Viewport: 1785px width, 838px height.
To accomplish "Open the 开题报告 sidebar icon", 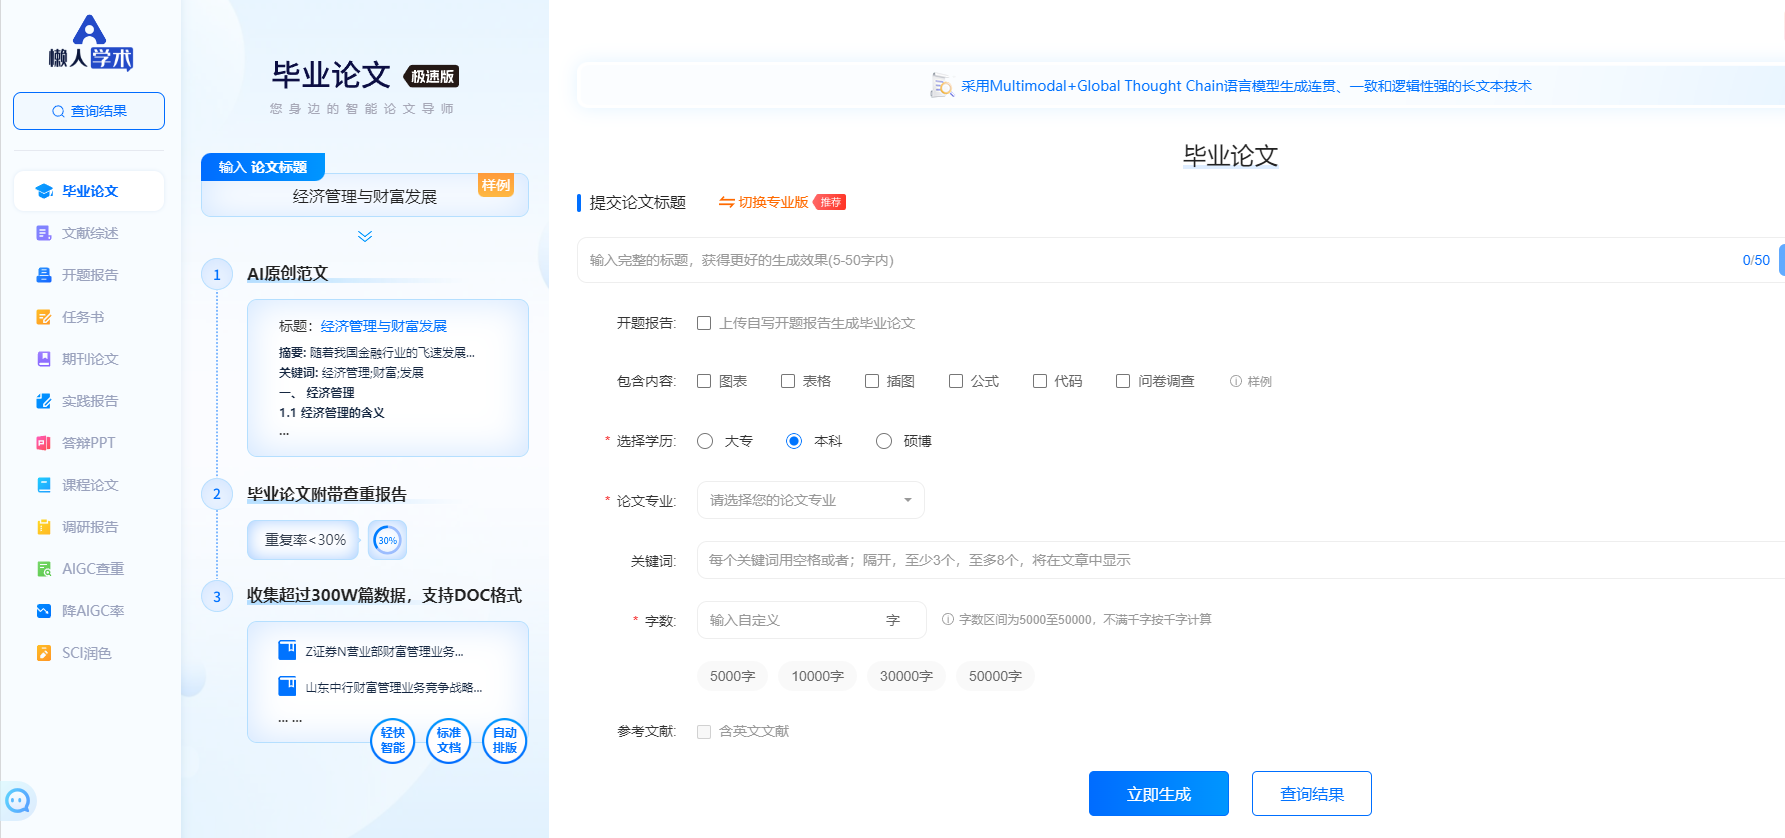I will 44,275.
